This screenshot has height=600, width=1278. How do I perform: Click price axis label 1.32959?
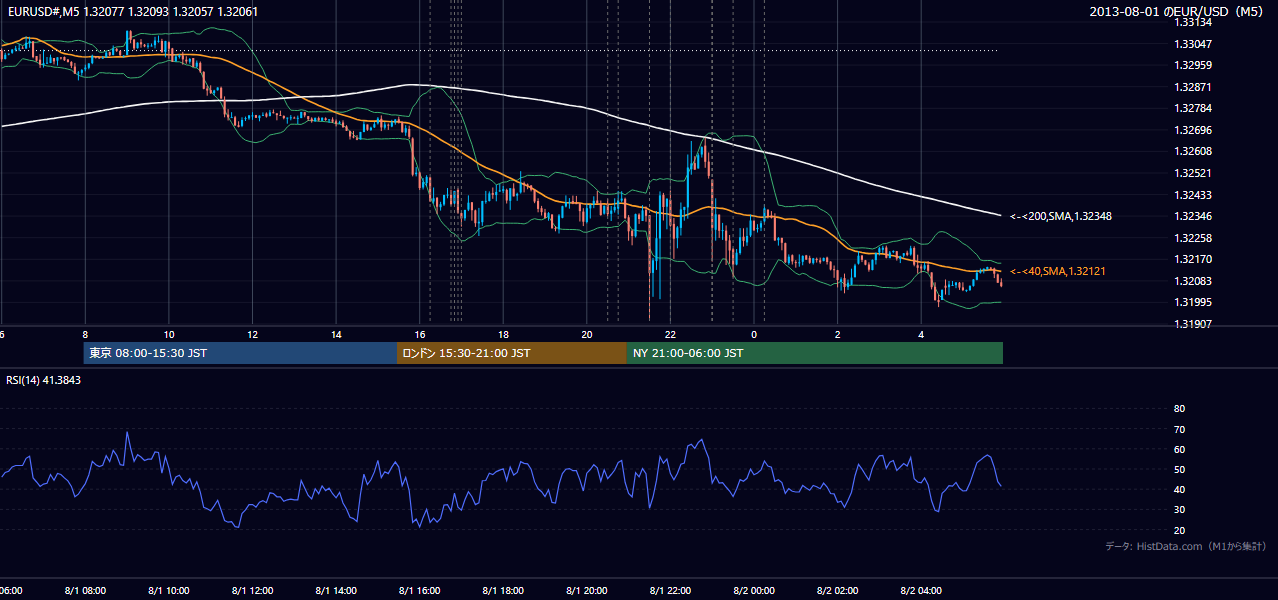coord(1193,66)
